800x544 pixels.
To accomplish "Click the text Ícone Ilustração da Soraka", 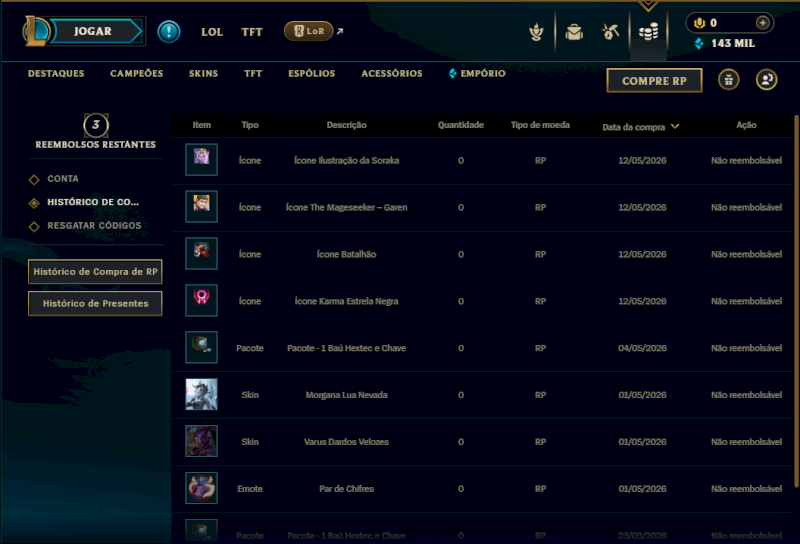I will pyautogui.click(x=346, y=161).
